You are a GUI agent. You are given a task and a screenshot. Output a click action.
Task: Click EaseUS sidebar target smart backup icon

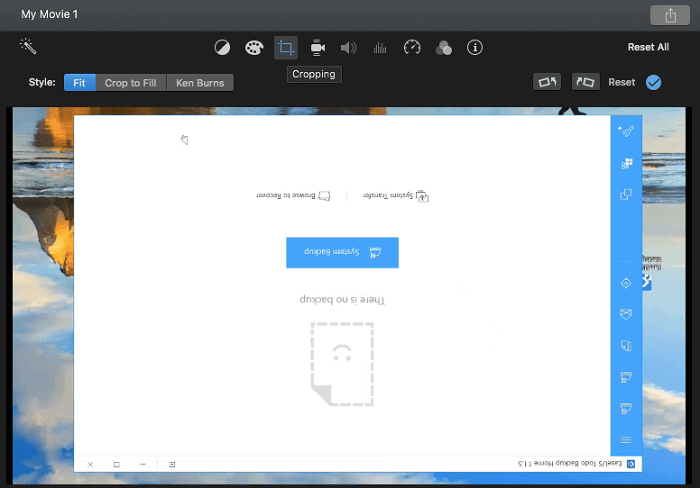(x=626, y=283)
